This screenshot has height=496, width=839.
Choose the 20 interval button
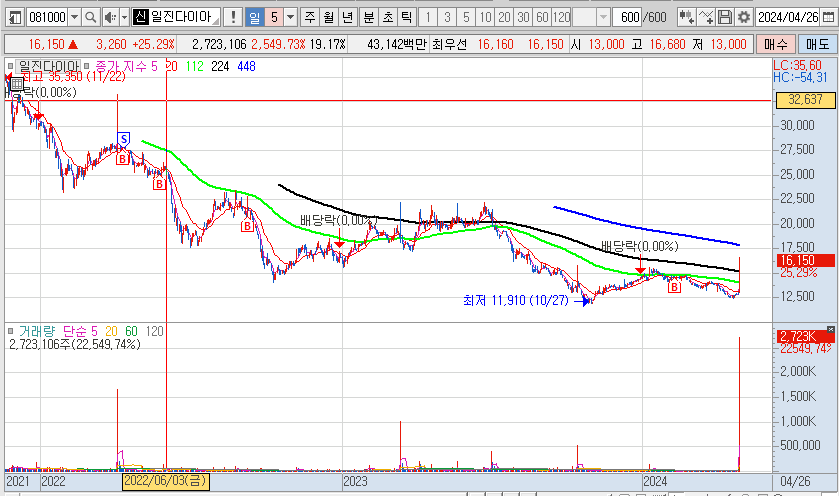pos(504,18)
